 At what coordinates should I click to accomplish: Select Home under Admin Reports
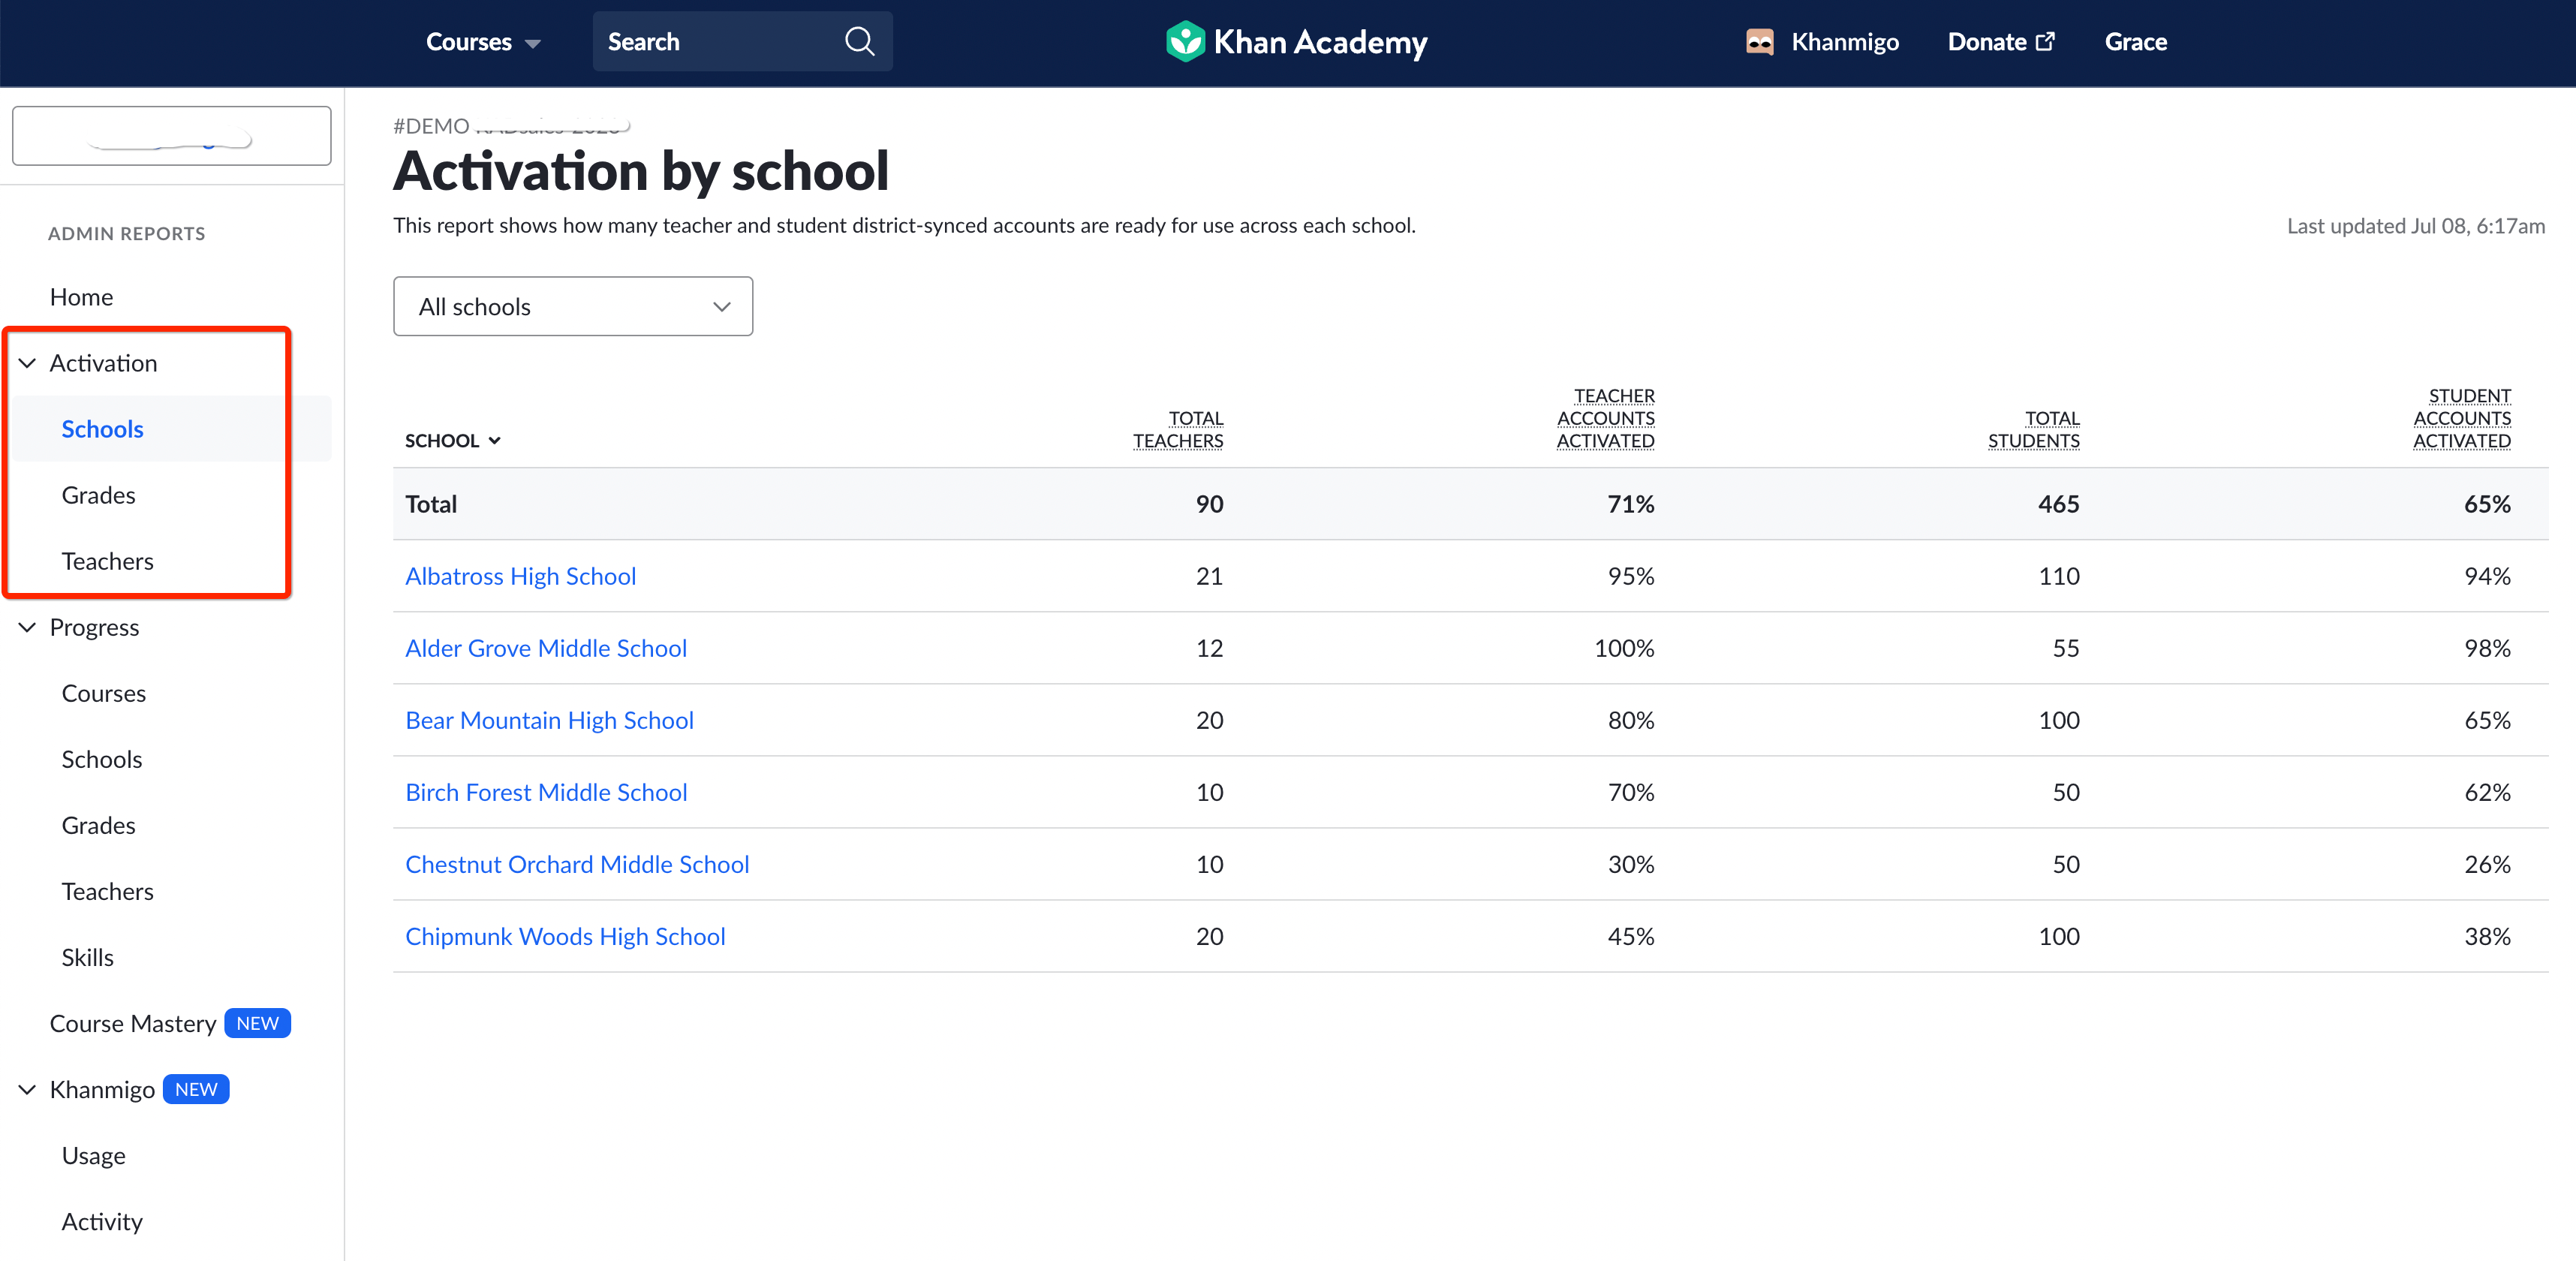pos(81,296)
